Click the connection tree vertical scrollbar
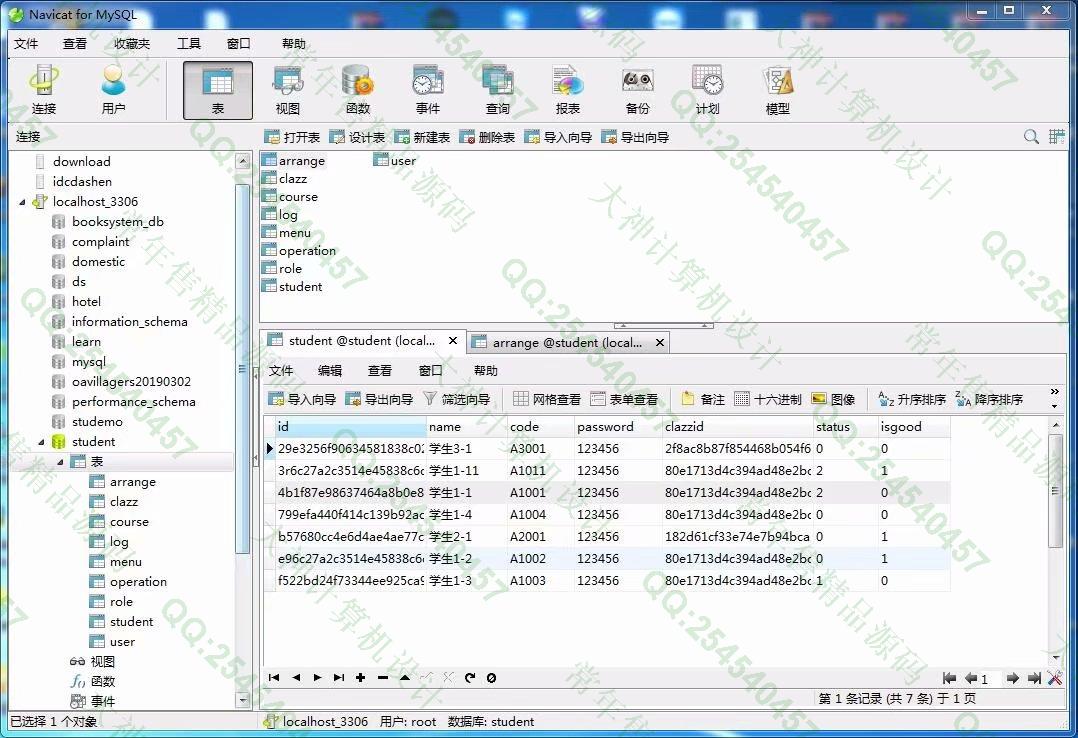Viewport: 1078px width, 738px height. (242, 368)
